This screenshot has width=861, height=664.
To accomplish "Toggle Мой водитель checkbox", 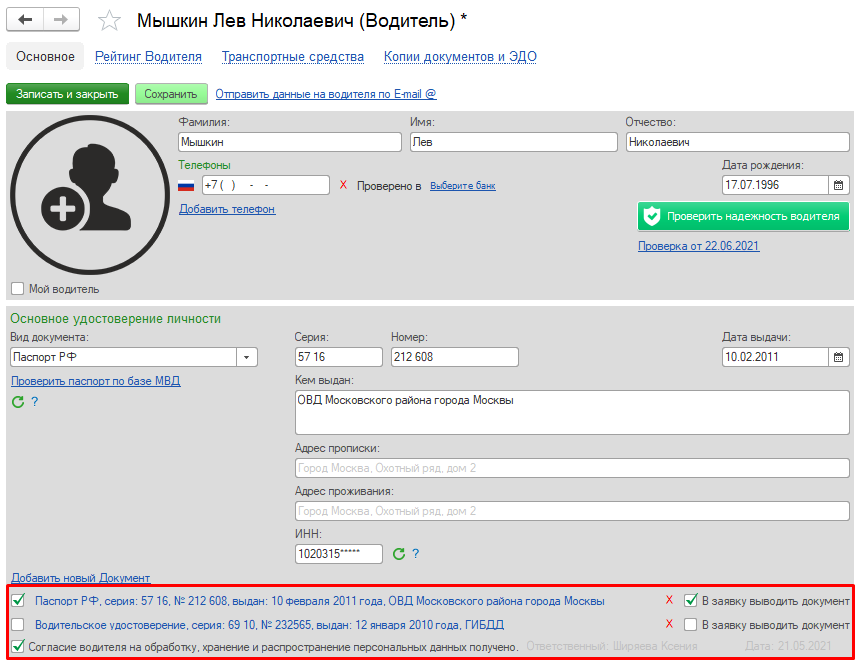I will tap(18, 289).
